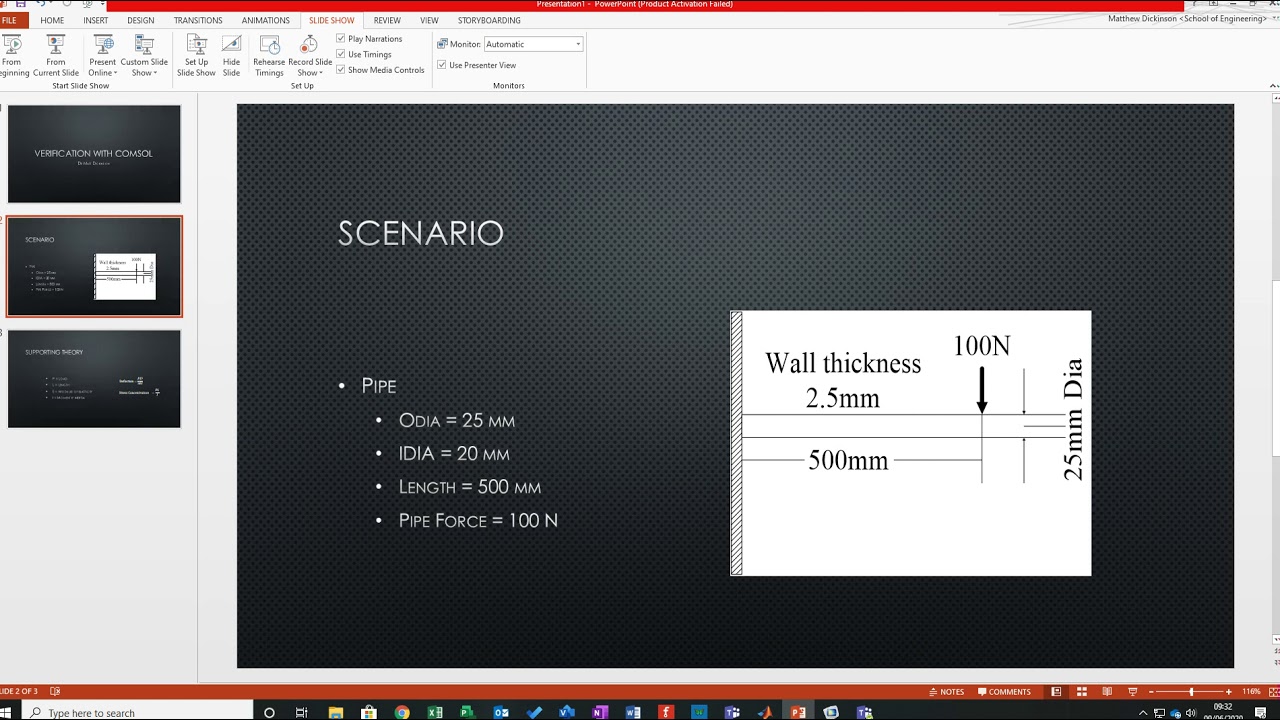Open Word from taskbar
Viewport: 1280px width, 720px height.
633,712
